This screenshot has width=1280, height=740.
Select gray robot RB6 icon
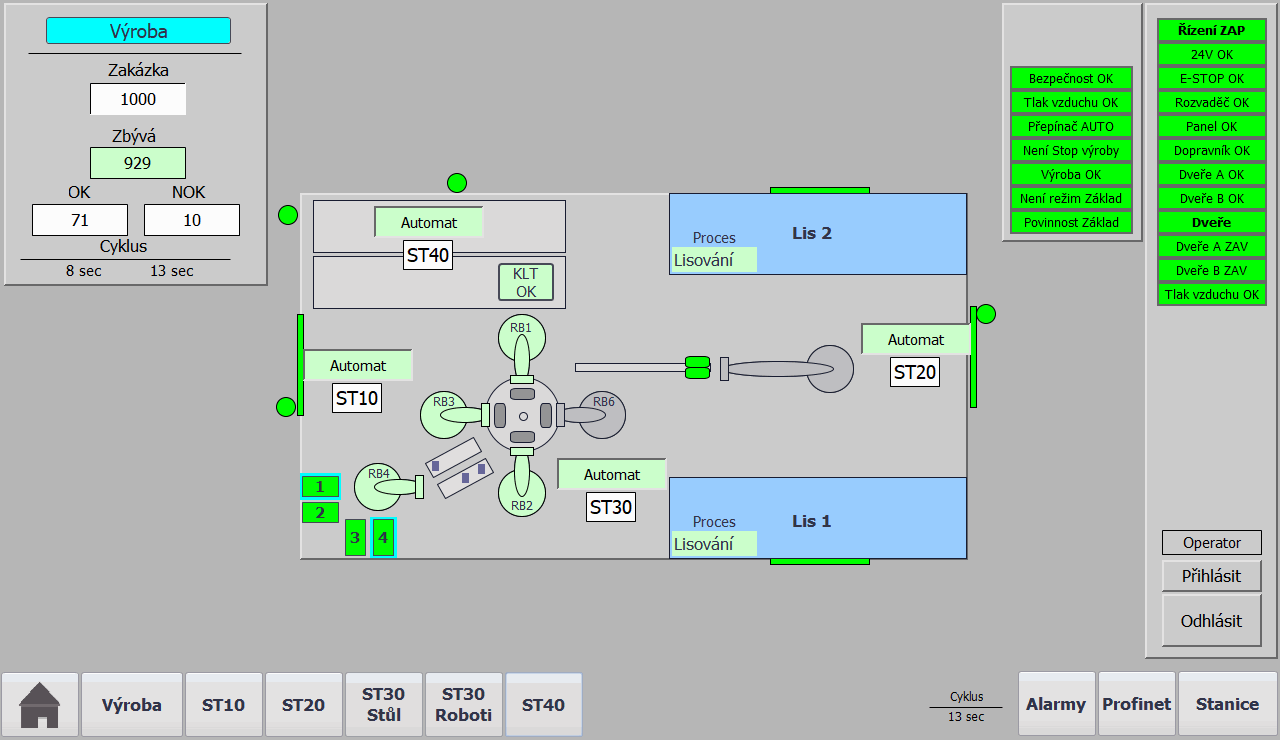click(x=602, y=414)
